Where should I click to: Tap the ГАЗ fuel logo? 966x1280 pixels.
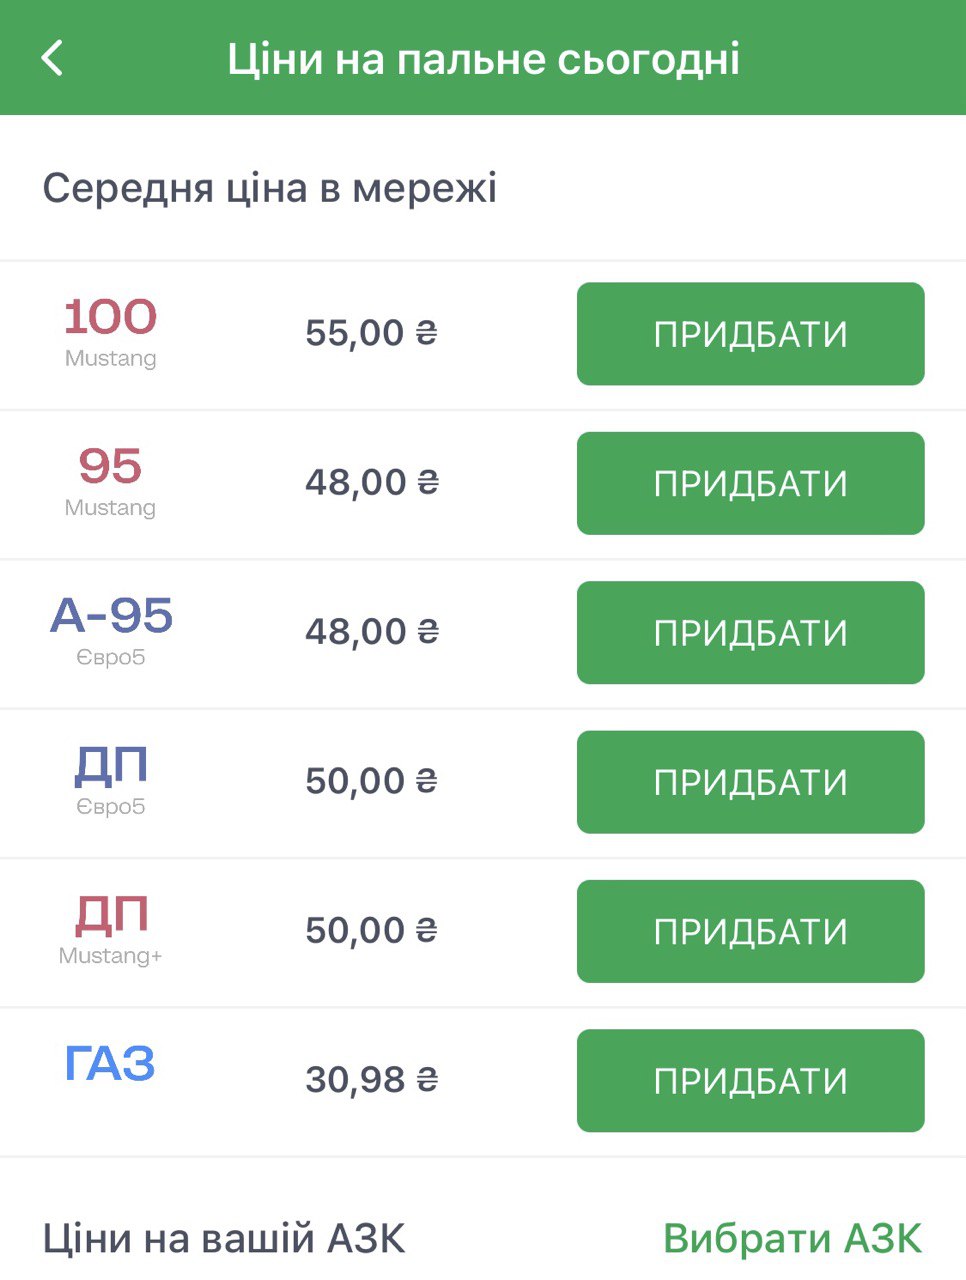pyautogui.click(x=111, y=1064)
